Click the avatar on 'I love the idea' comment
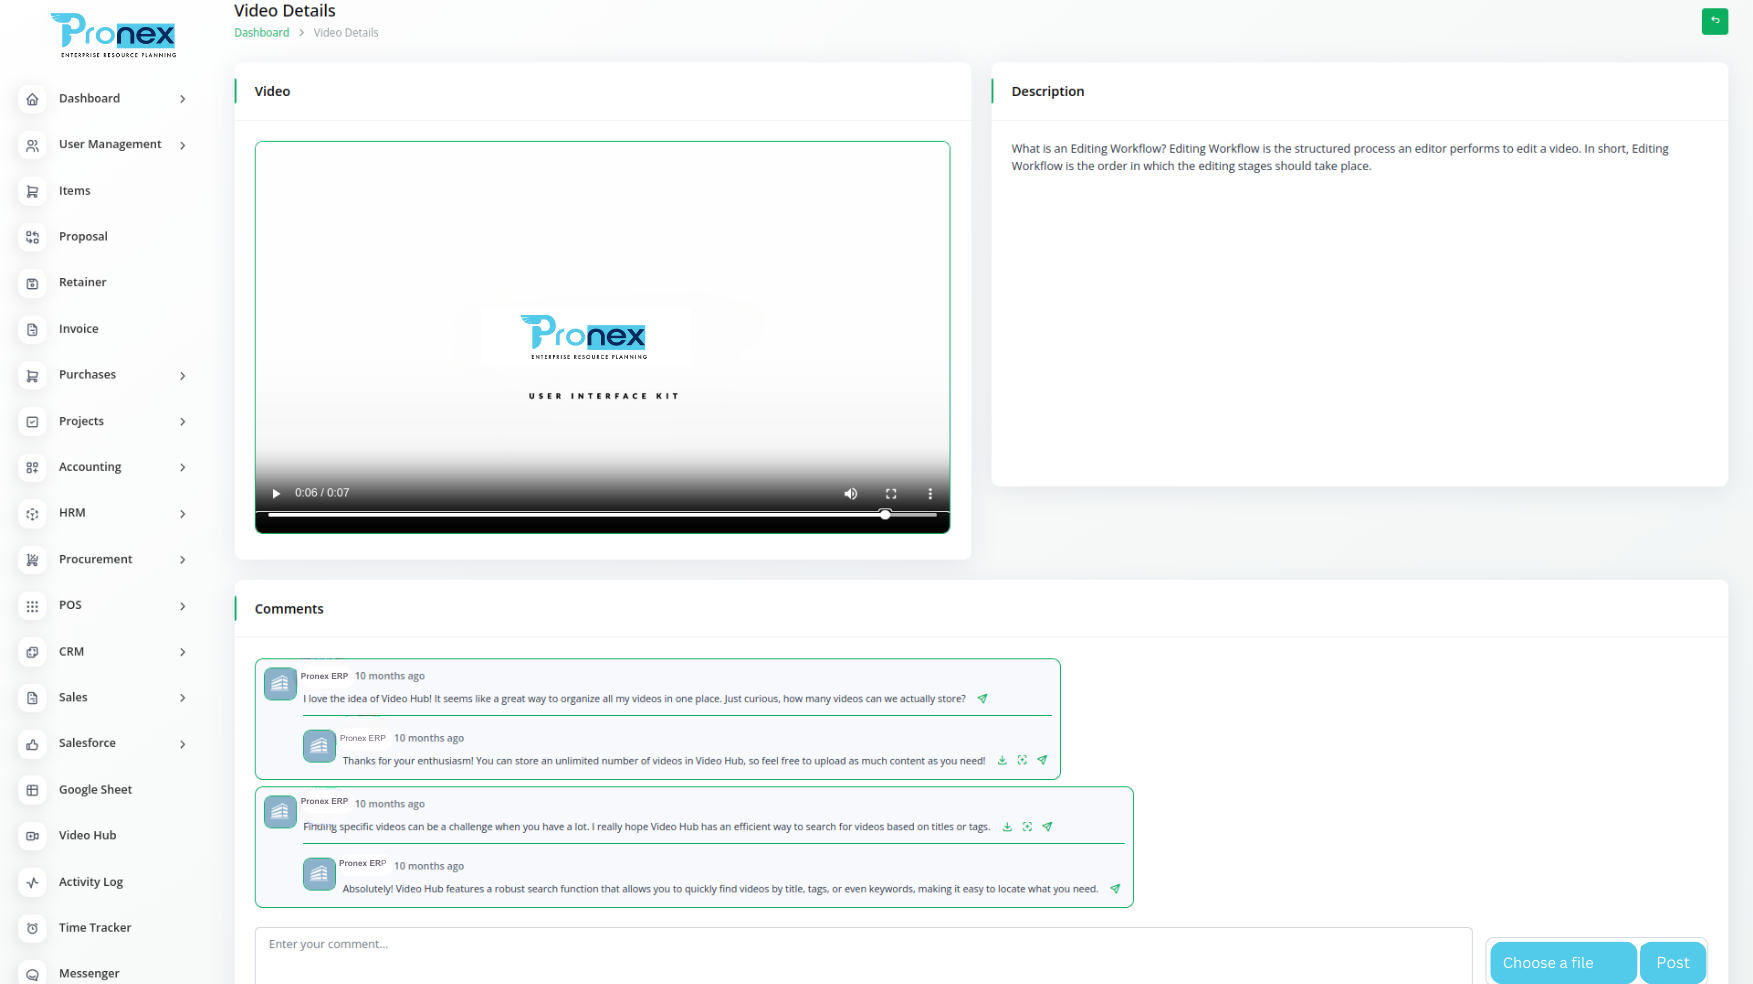Image resolution: width=1753 pixels, height=984 pixels. (x=280, y=684)
